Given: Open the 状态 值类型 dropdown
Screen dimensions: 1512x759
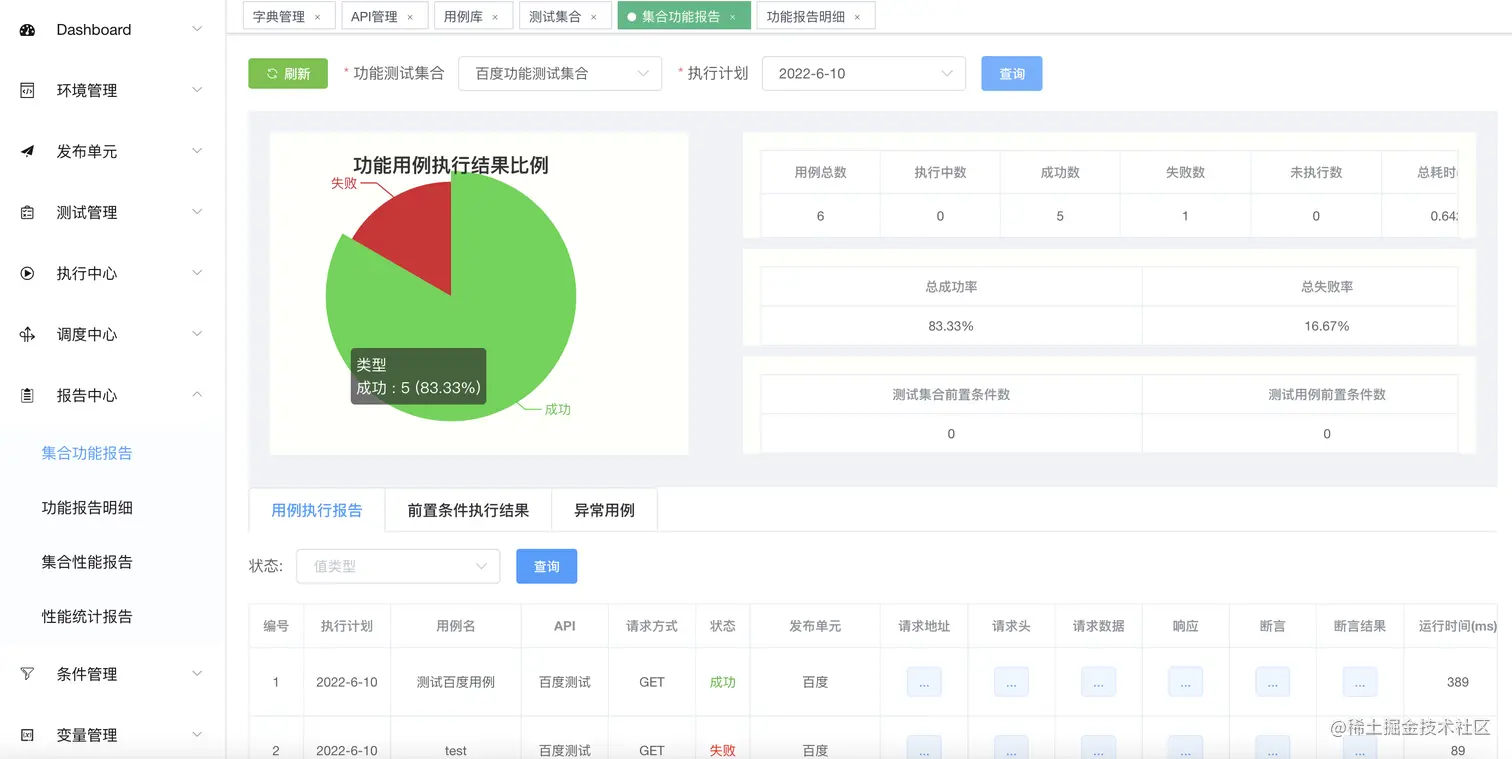Looking at the screenshot, I should coord(398,566).
